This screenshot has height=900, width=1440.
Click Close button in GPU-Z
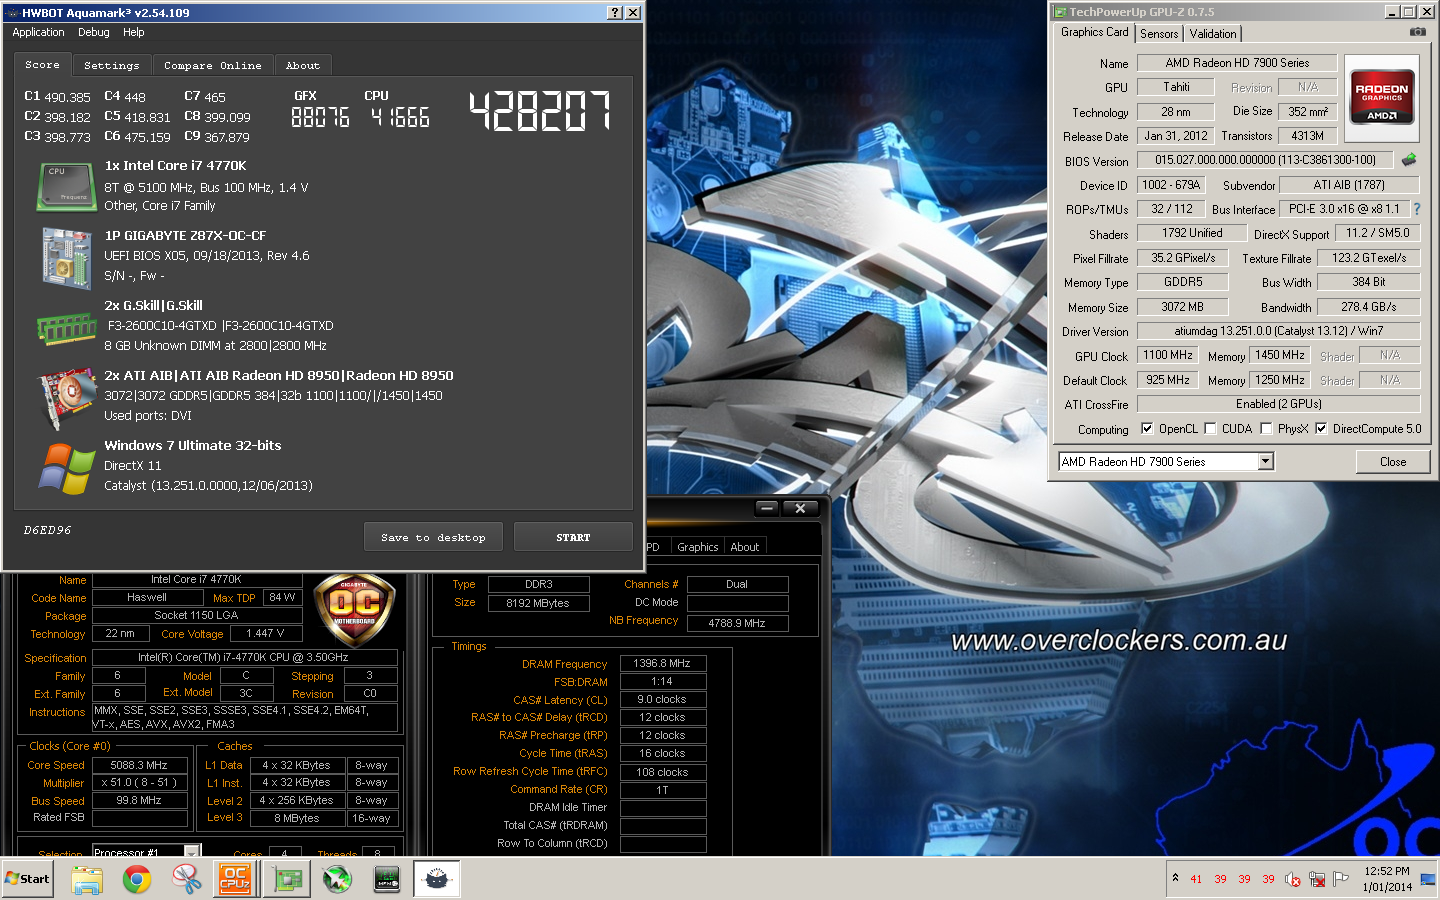click(1393, 461)
